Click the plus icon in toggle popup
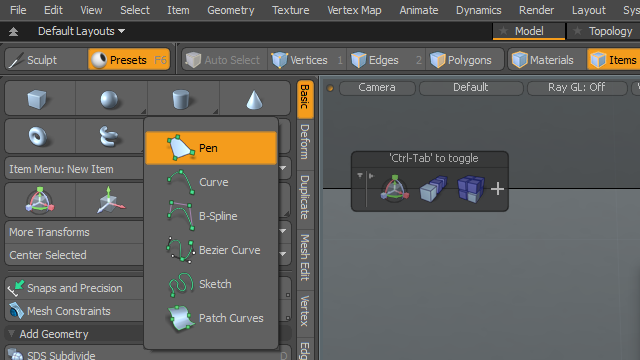The height and width of the screenshot is (360, 640). [x=497, y=189]
